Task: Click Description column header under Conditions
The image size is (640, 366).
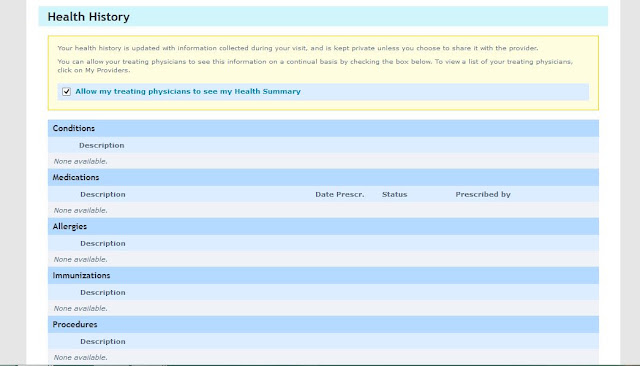Action: coord(102,145)
